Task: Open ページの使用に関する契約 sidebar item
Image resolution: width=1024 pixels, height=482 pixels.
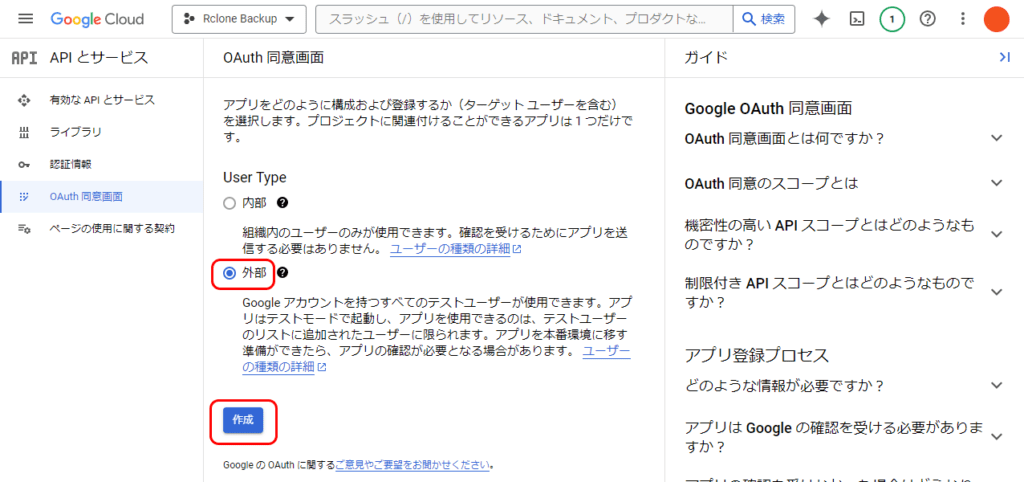Action: [102, 229]
